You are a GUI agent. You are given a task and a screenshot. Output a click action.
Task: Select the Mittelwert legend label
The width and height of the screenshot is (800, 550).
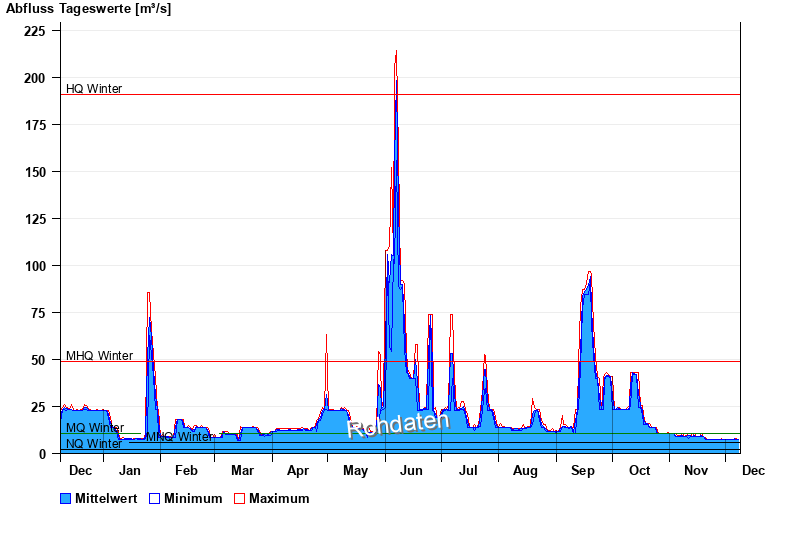click(106, 499)
